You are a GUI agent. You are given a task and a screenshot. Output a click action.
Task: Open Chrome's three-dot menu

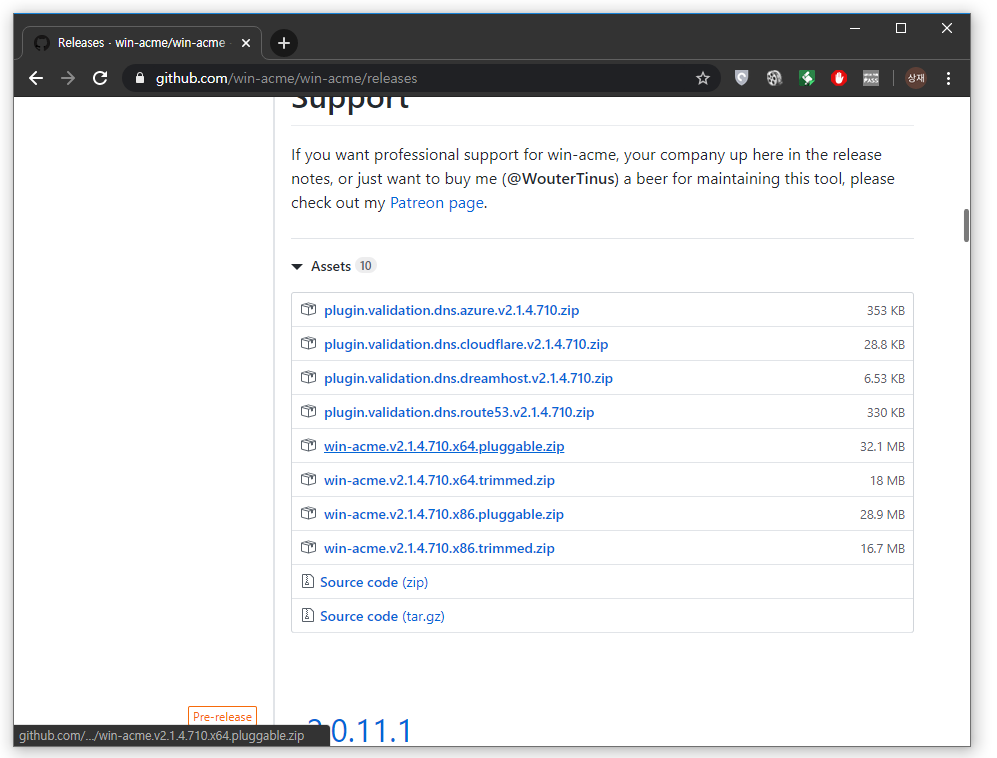[x=948, y=78]
